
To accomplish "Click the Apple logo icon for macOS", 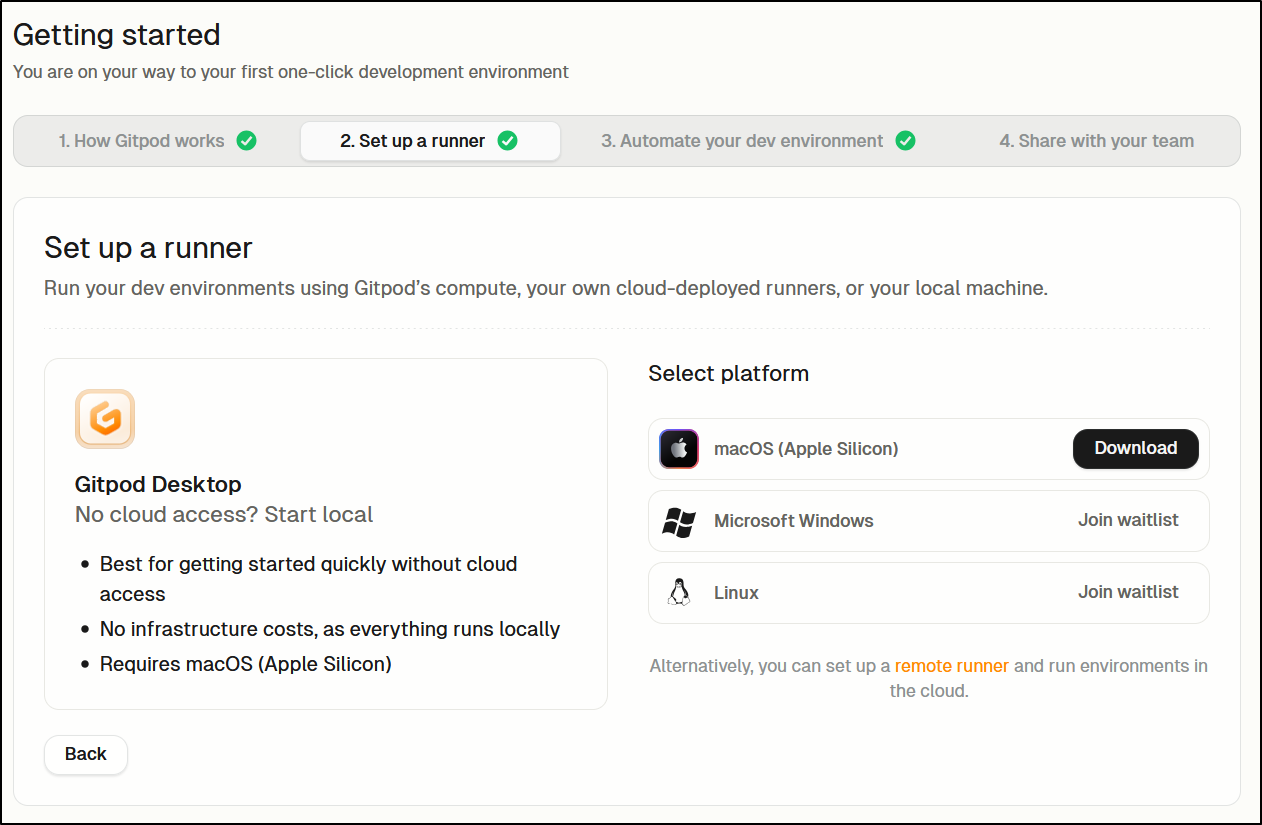I will tap(679, 449).
